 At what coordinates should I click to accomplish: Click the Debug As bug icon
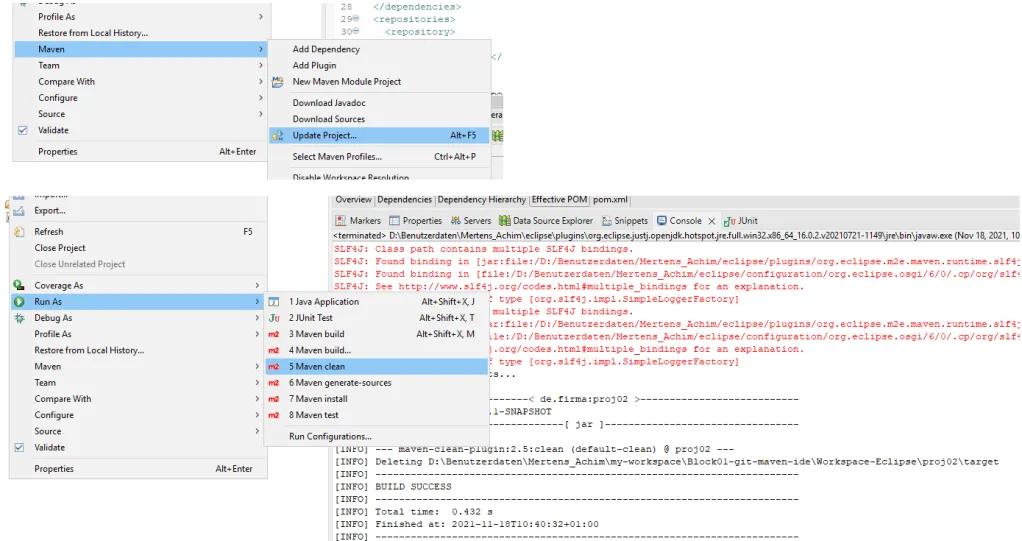[x=19, y=318]
